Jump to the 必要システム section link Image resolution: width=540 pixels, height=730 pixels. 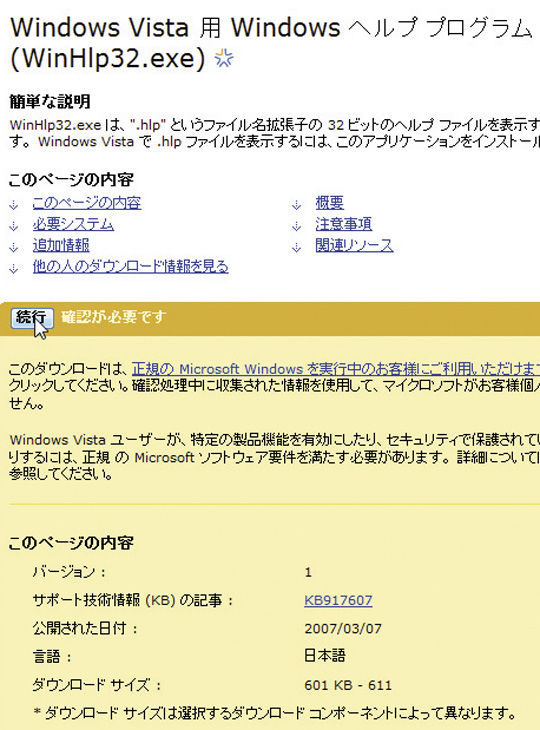pos(73,224)
